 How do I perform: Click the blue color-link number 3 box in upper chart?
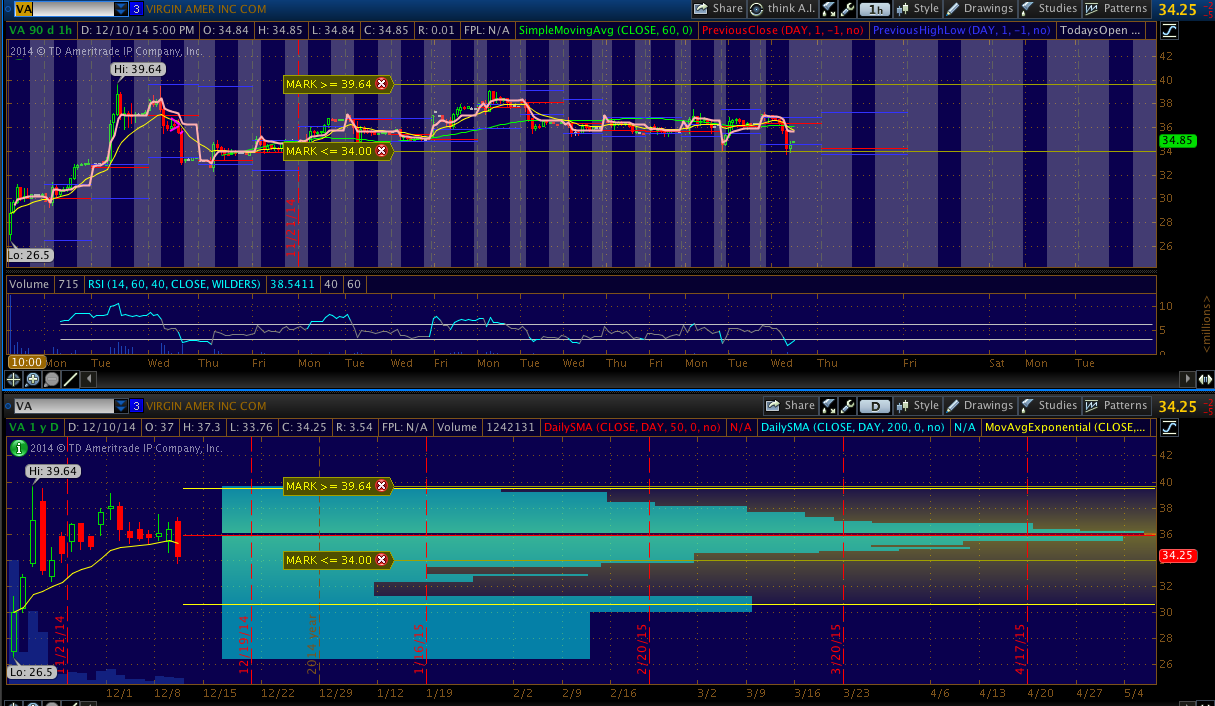[x=137, y=9]
